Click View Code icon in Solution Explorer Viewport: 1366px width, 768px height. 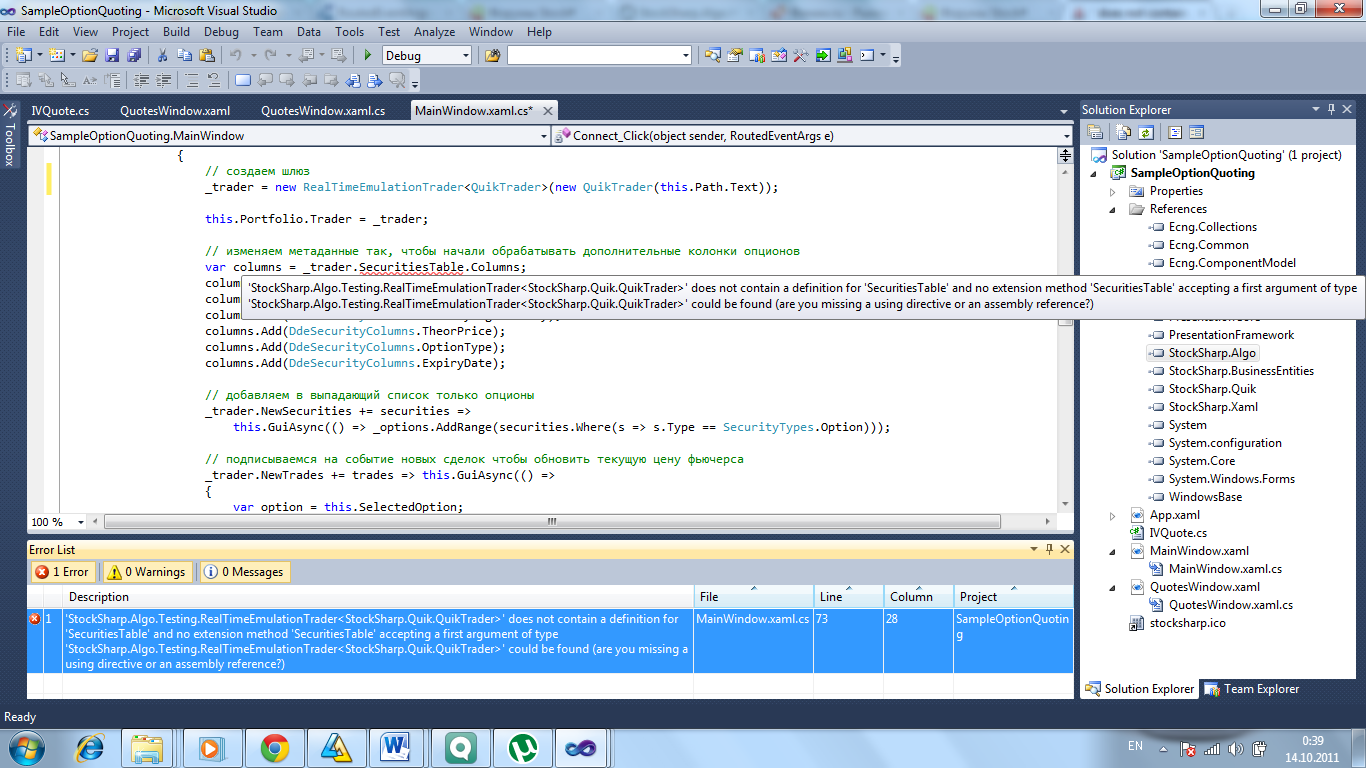[1175, 132]
